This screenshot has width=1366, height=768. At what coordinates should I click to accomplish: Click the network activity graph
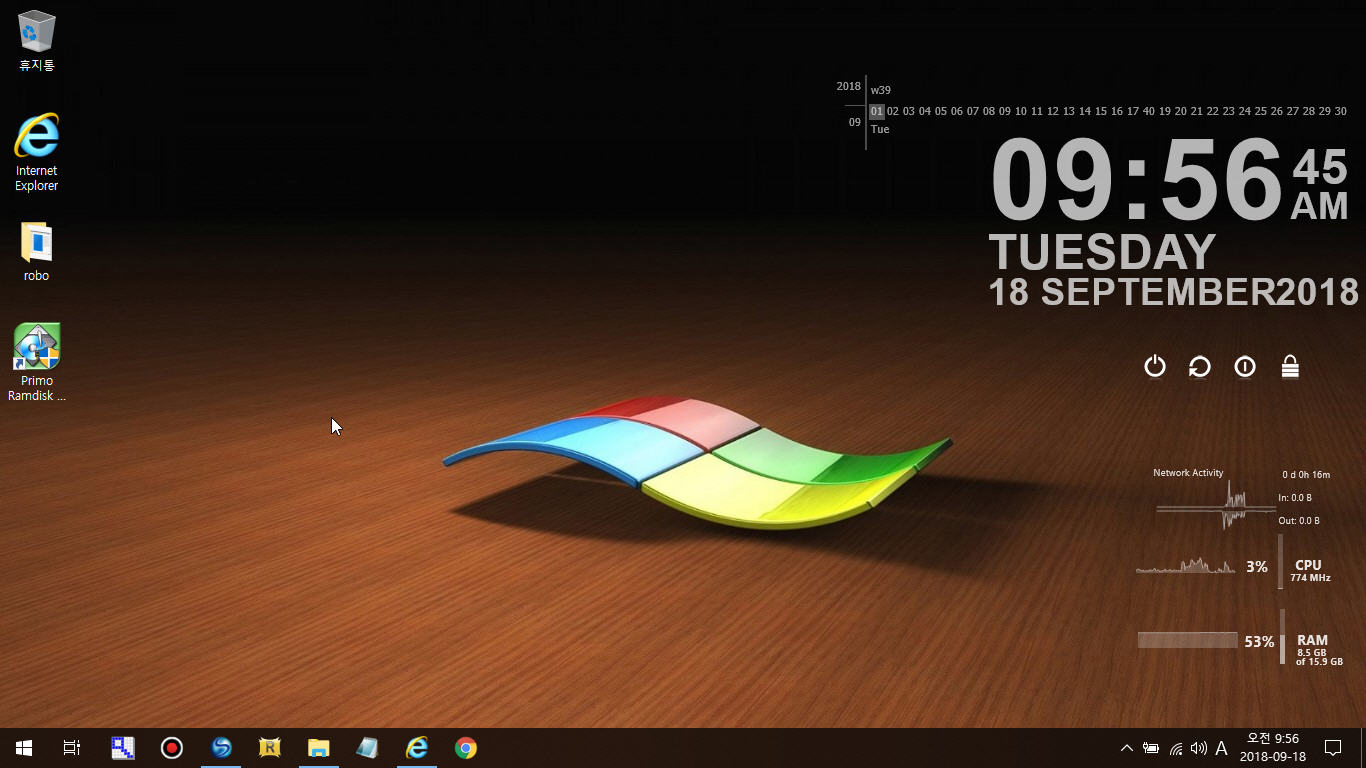pos(1214,507)
